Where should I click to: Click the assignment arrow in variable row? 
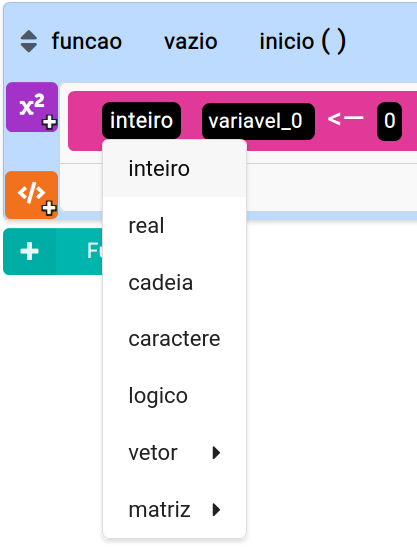click(x=345, y=119)
